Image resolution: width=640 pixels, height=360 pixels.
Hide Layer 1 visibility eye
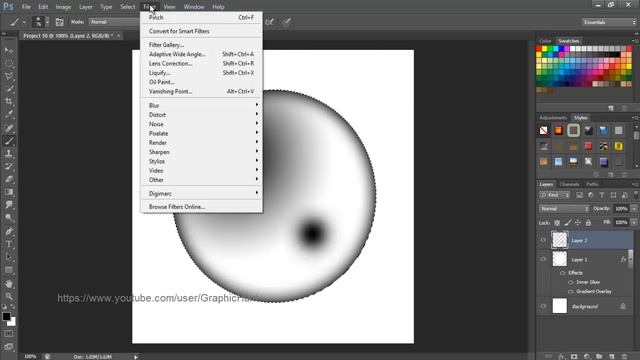click(543, 259)
